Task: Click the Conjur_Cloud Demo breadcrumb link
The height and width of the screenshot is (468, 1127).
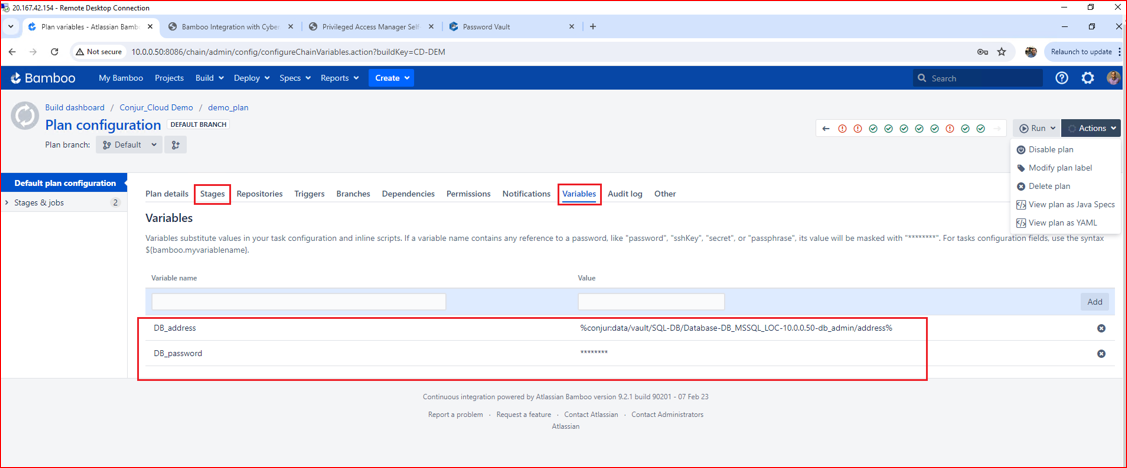Action: (x=157, y=107)
